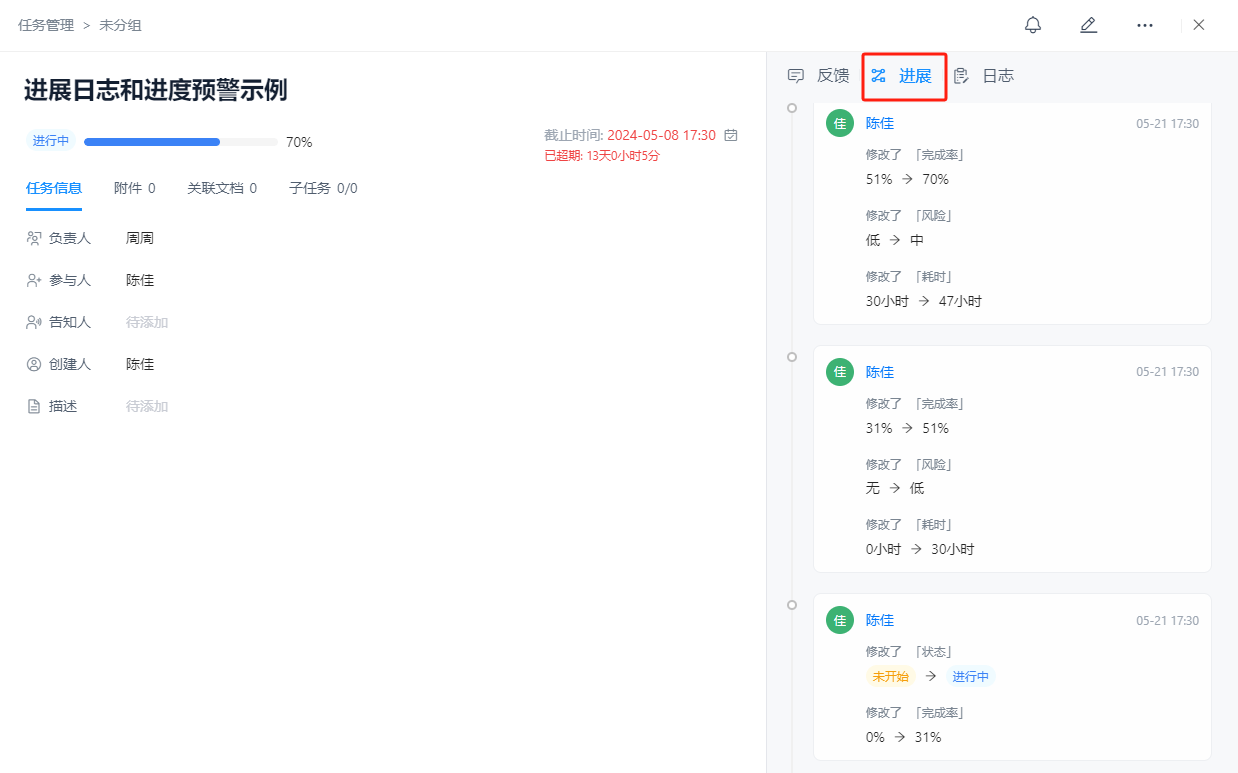Click avatar in 未开始 → 进行中 entry
The height and width of the screenshot is (773, 1238).
tap(840, 620)
